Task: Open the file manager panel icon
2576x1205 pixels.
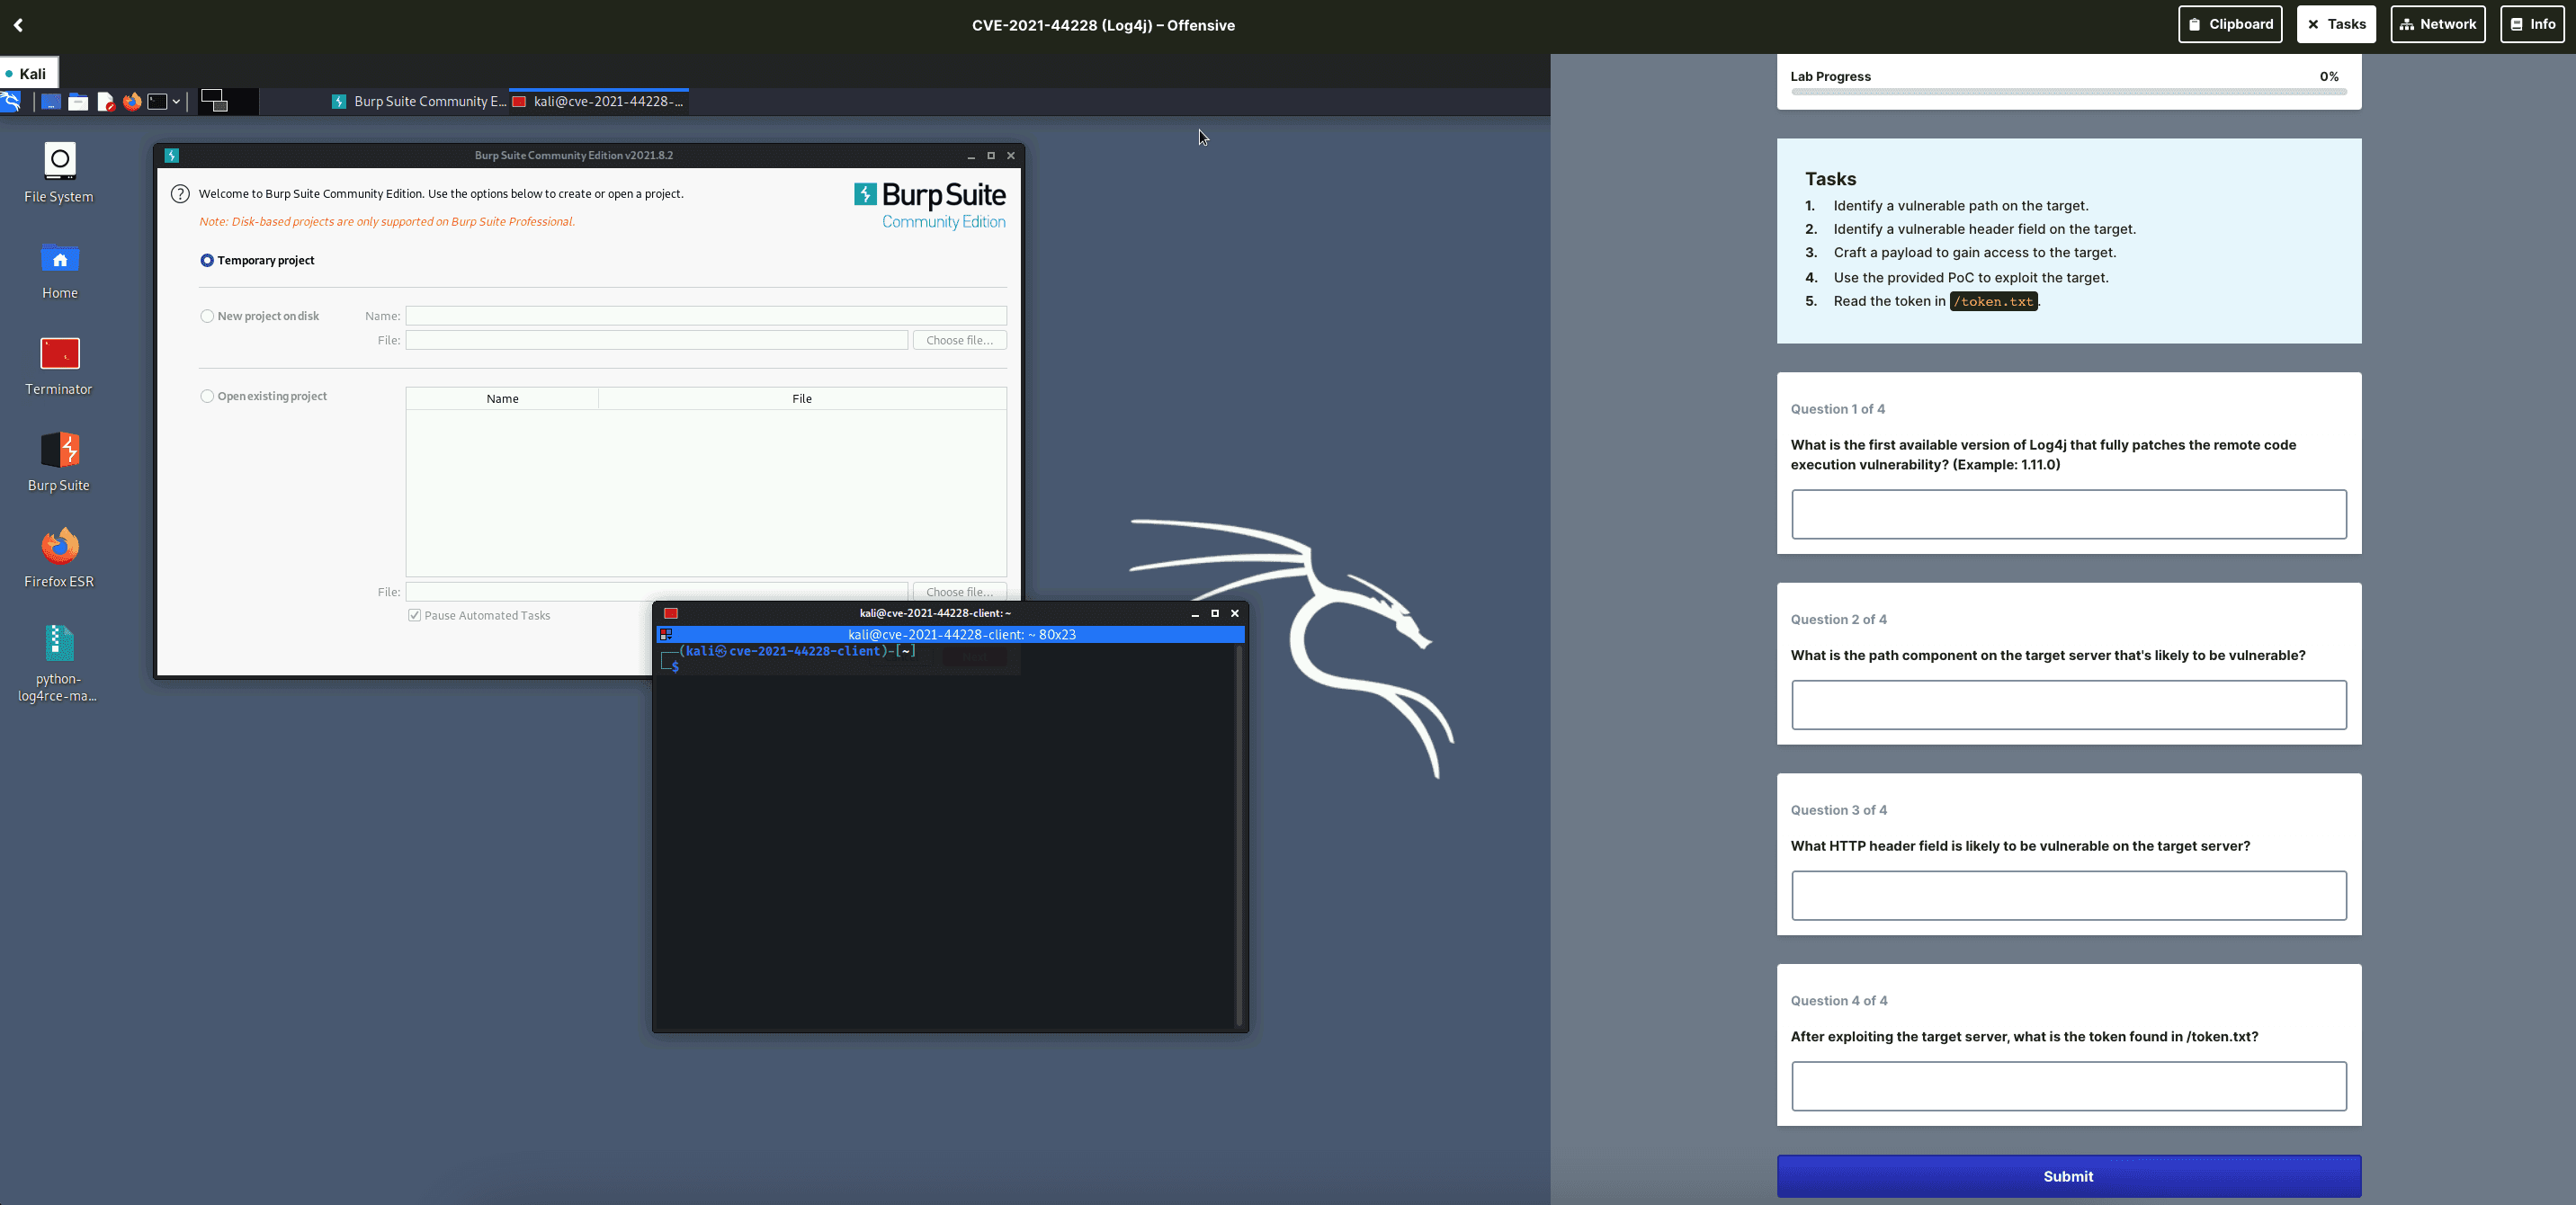Action: click(x=78, y=101)
